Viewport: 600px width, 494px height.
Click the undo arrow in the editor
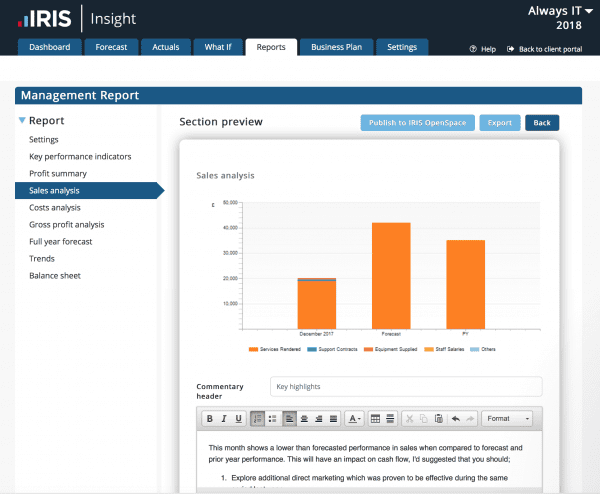[x=456, y=418]
